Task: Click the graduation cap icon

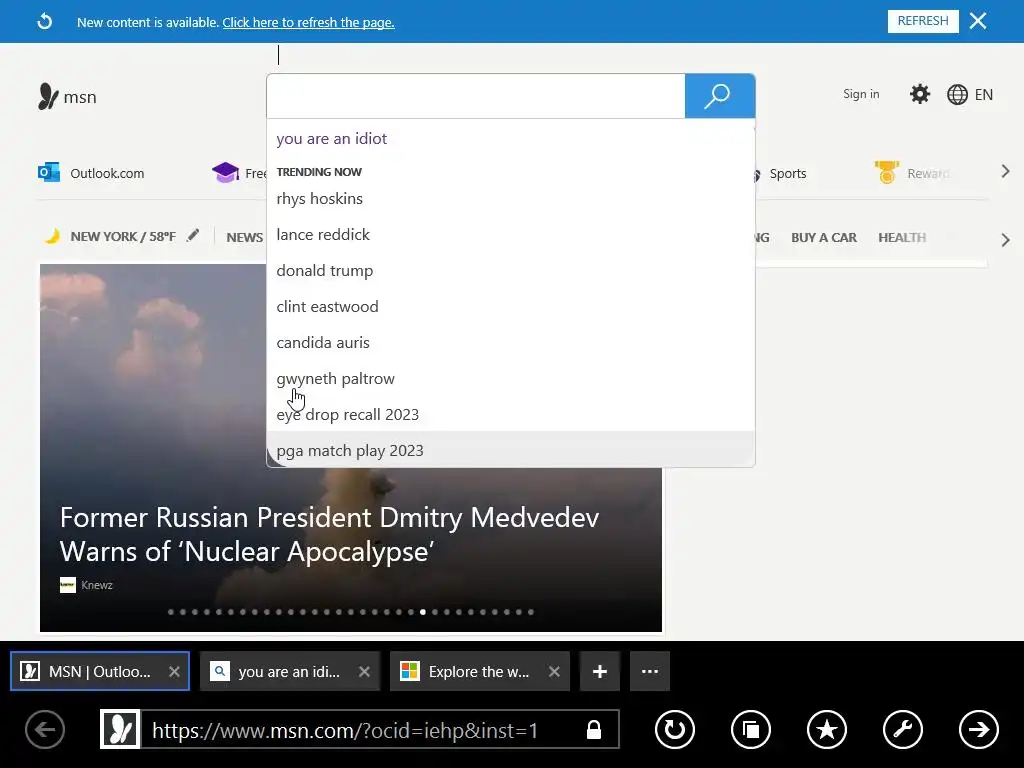Action: (225, 173)
